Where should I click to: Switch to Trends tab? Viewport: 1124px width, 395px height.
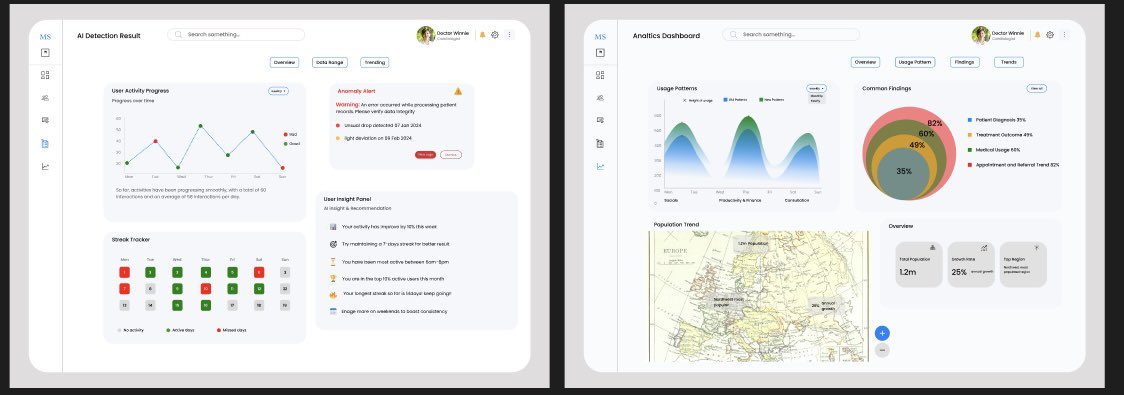(1009, 62)
